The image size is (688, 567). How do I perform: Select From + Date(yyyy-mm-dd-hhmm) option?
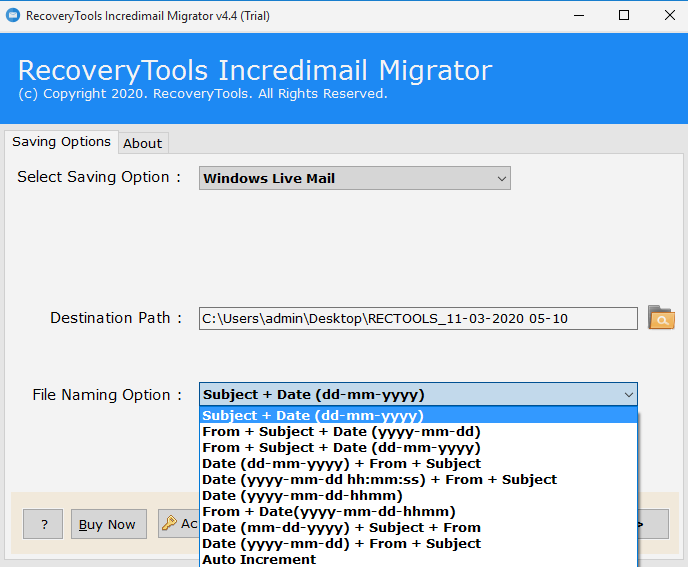[328, 511]
